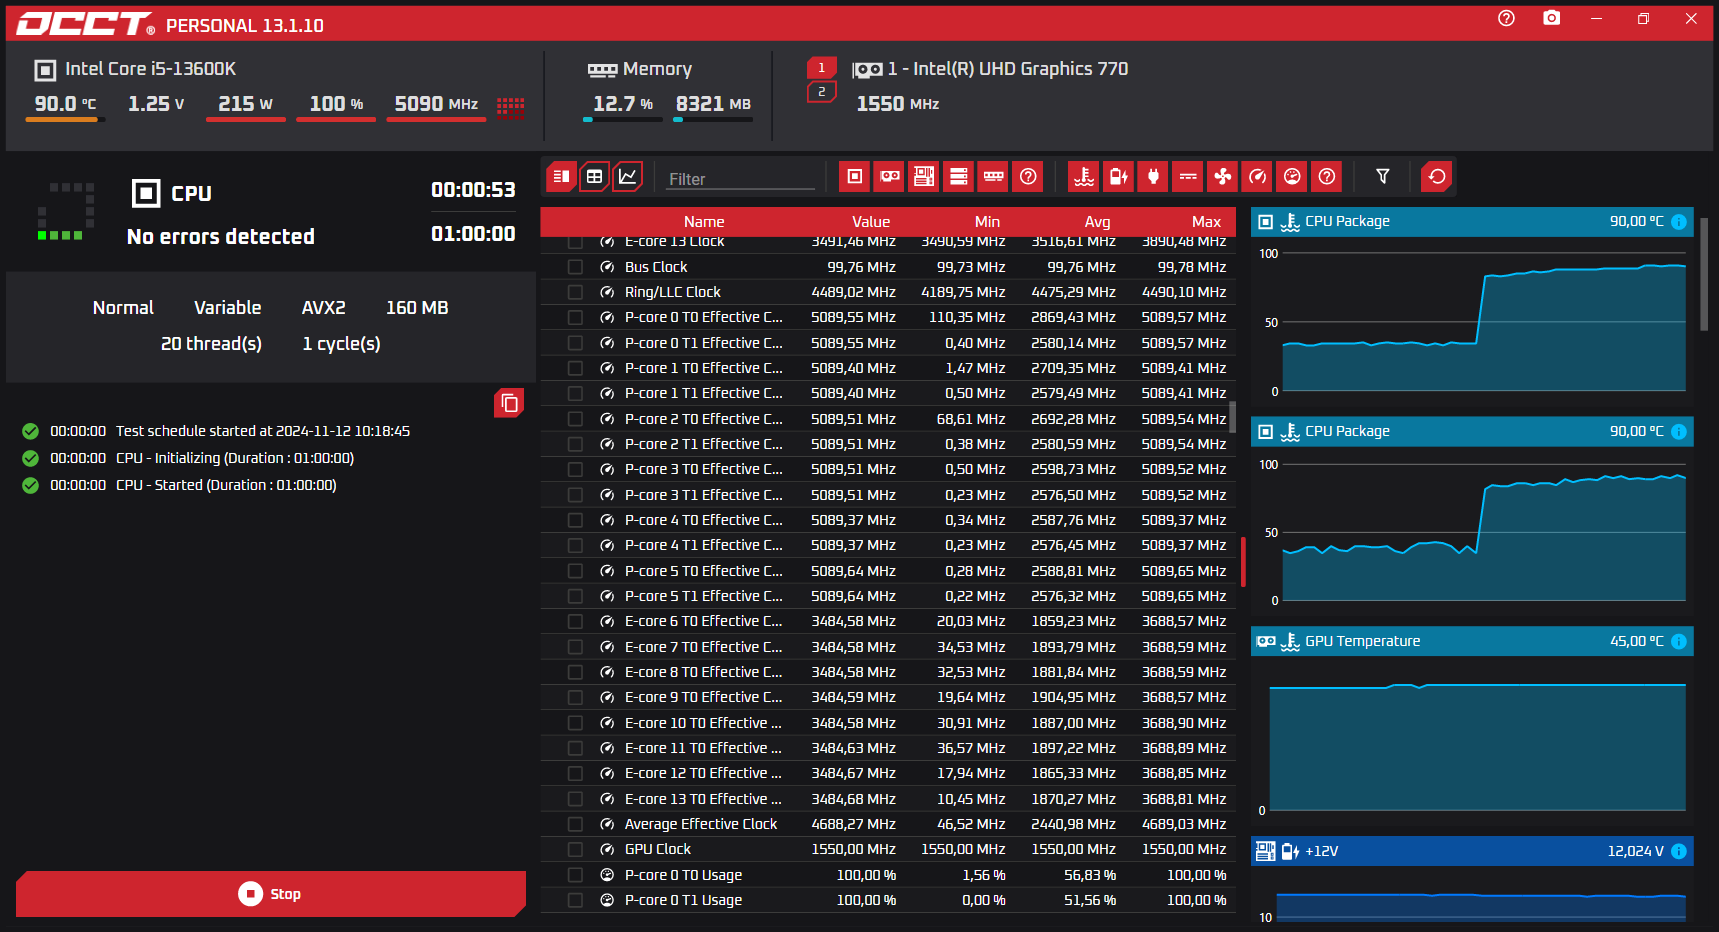The width and height of the screenshot is (1719, 932).
Task: Click the "Normal" mode label
Action: click(123, 308)
